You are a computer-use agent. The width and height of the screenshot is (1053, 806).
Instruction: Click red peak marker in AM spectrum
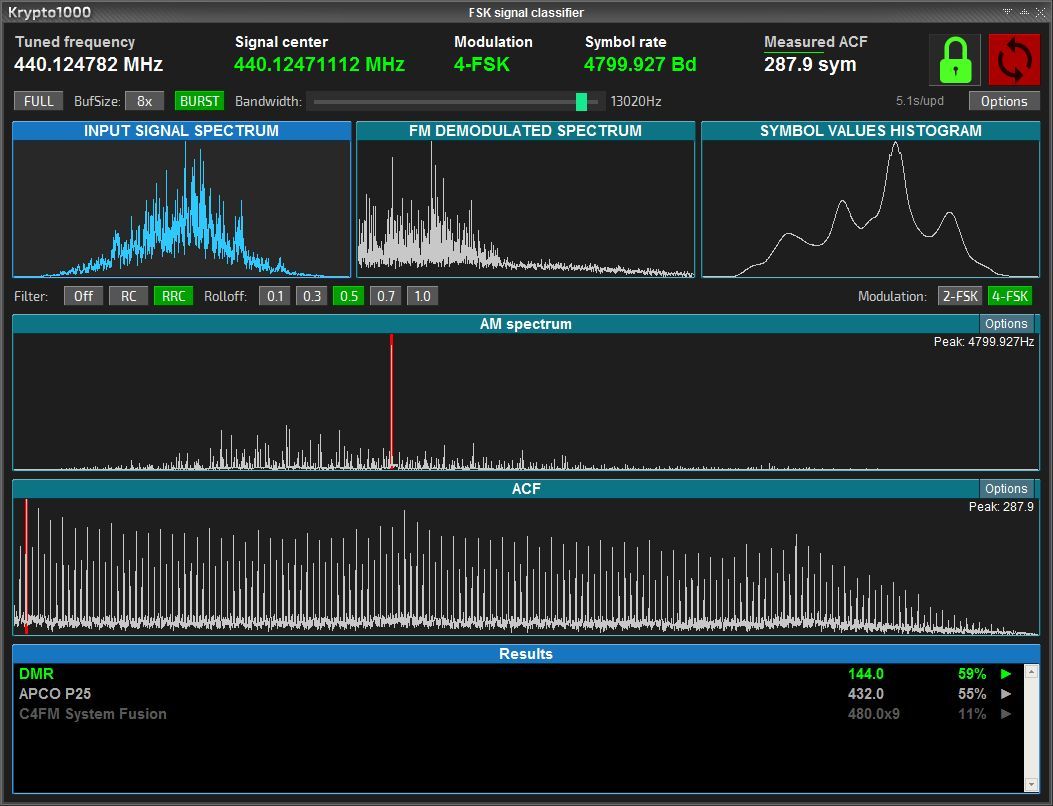[x=392, y=401]
